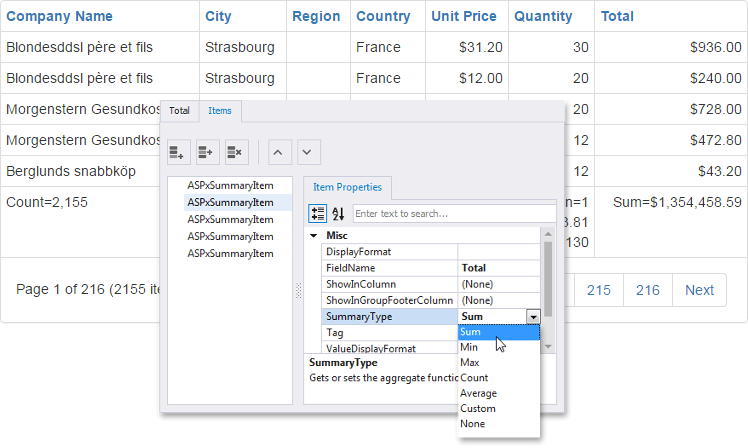
Task: Move selected item up with chevron button
Action: click(x=280, y=152)
